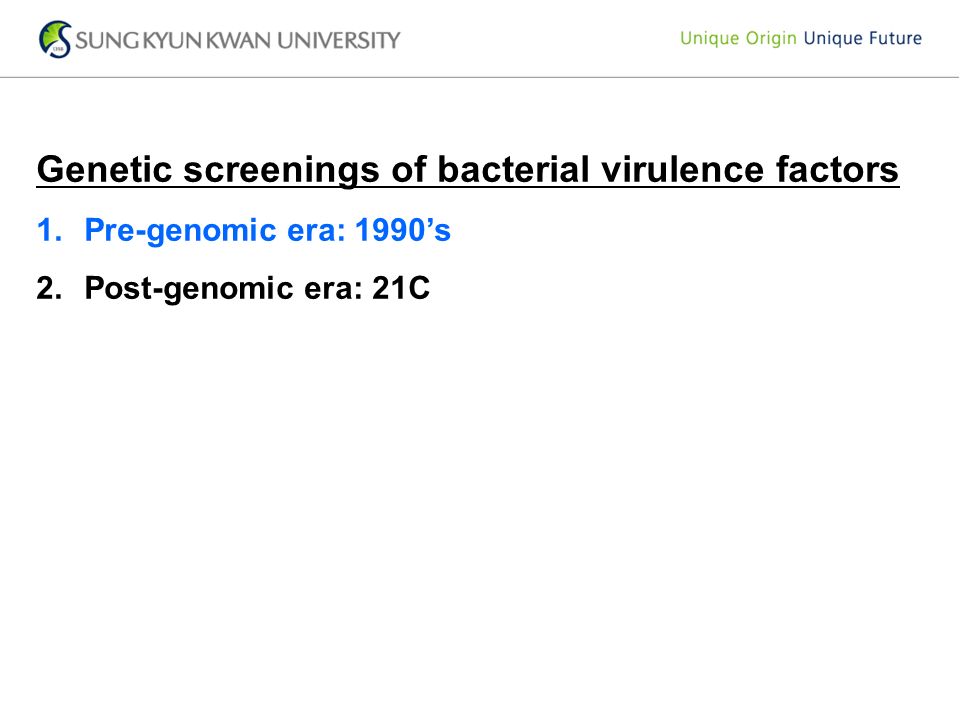Click the blue Unique Future slogan text

click(x=863, y=39)
